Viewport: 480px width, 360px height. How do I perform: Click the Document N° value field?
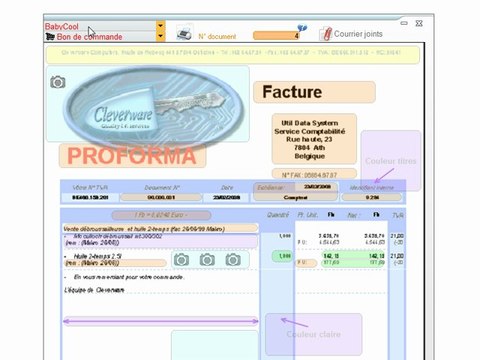pos(161,197)
